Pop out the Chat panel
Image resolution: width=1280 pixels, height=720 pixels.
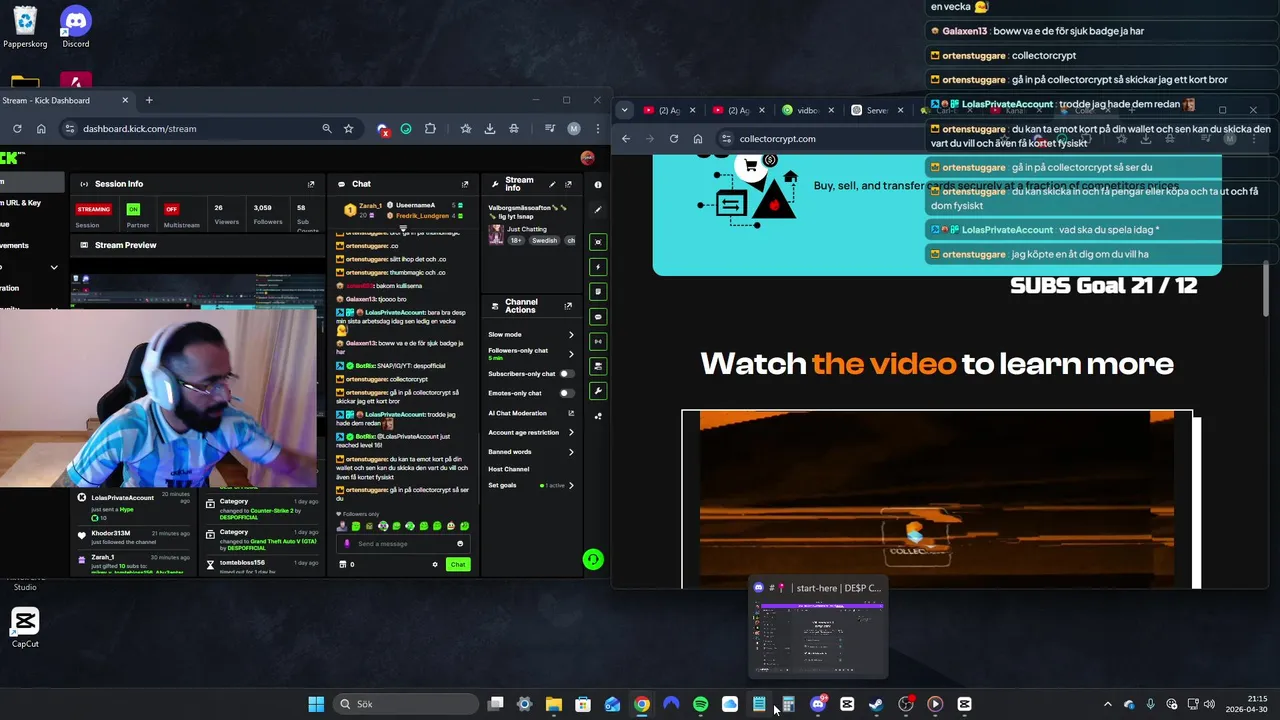(465, 184)
